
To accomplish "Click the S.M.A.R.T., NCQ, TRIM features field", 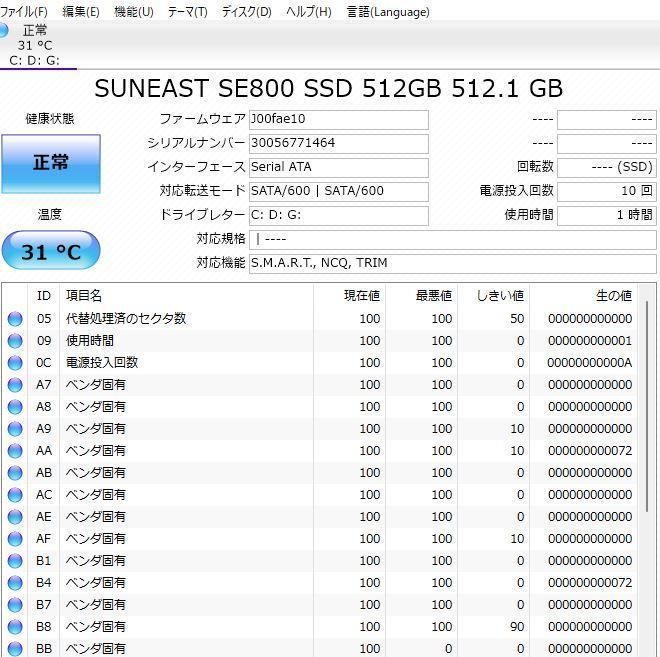I will pos(452,264).
